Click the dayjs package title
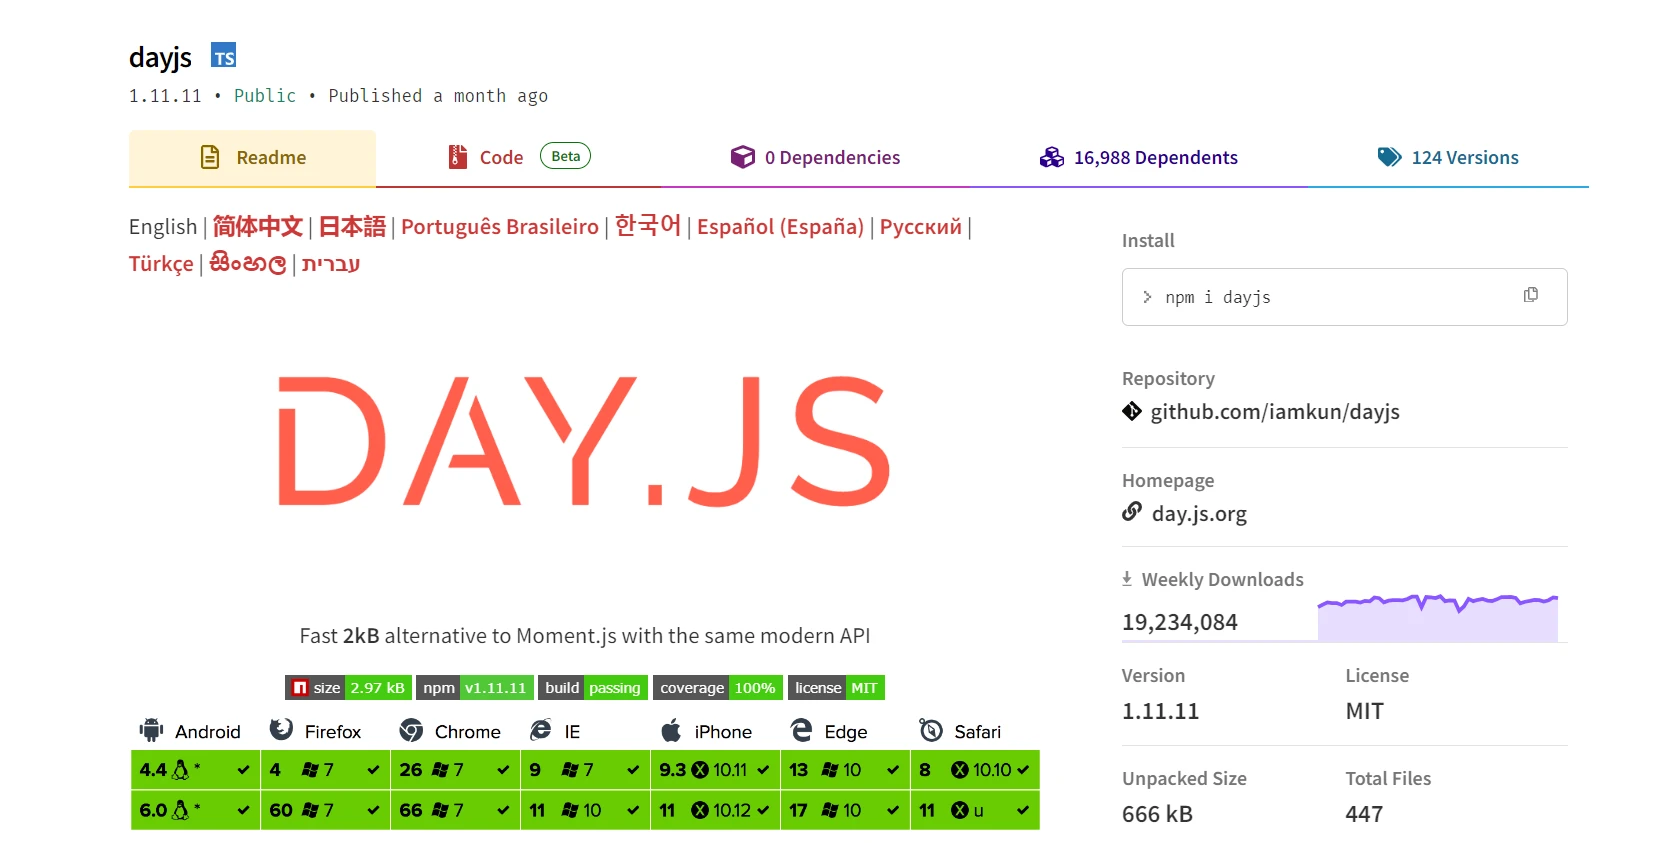This screenshot has height=843, width=1677. click(x=160, y=58)
